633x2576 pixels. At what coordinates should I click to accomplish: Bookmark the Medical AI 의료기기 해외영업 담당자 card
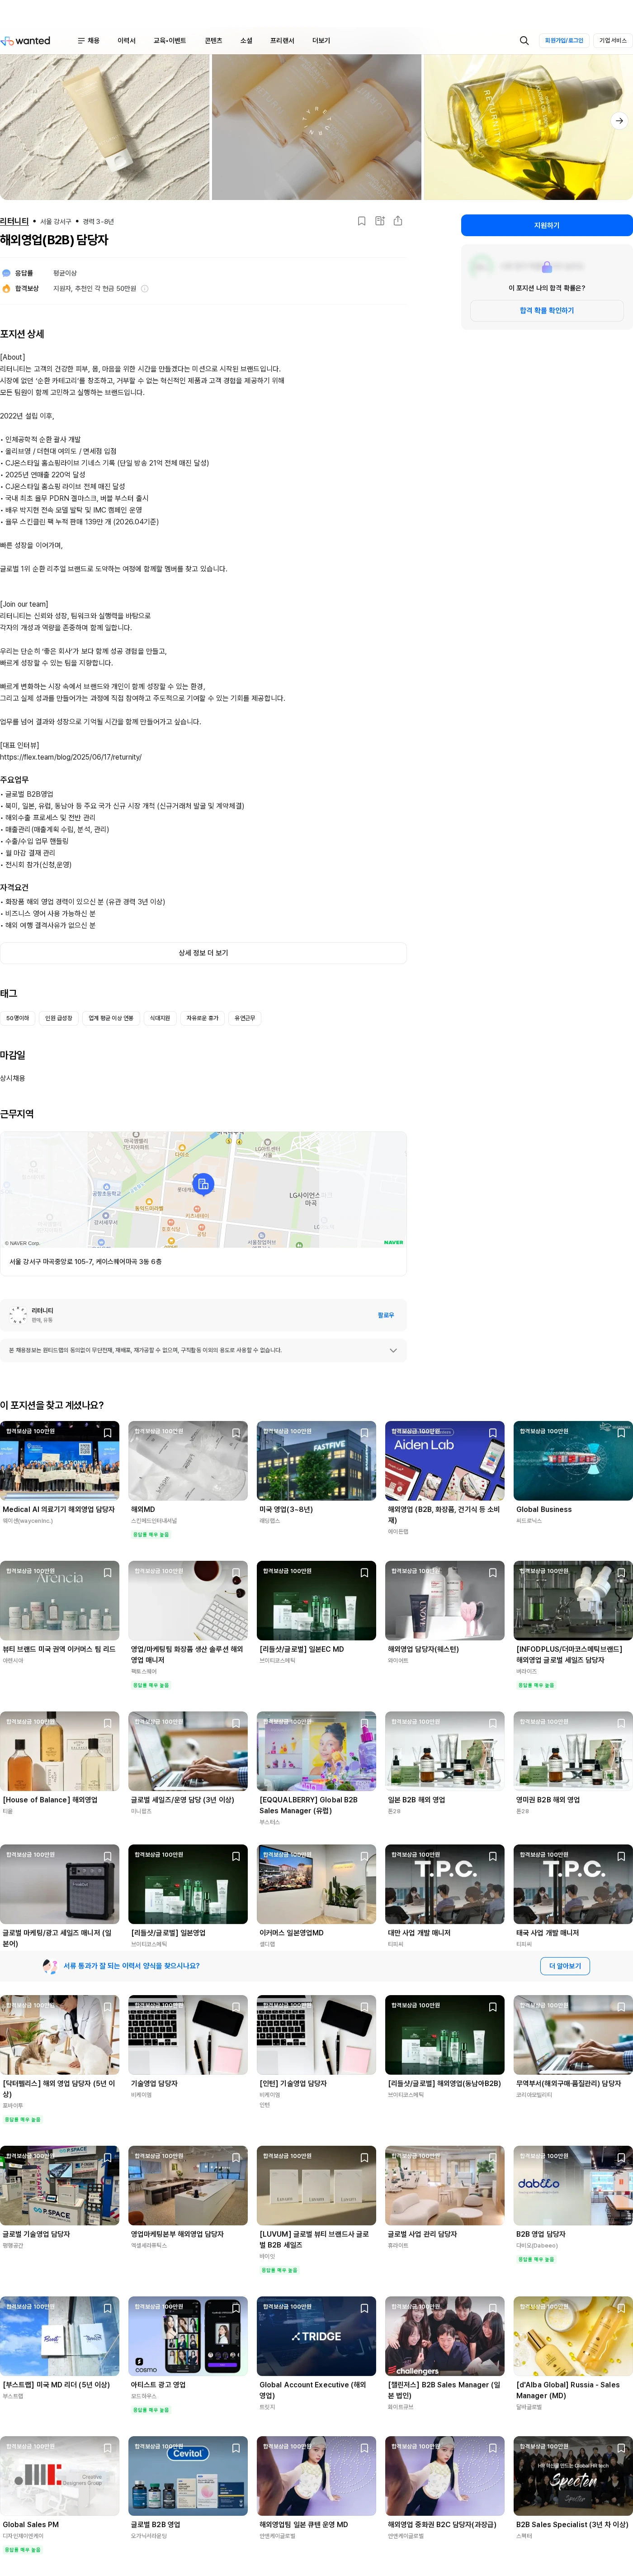pyautogui.click(x=108, y=1433)
